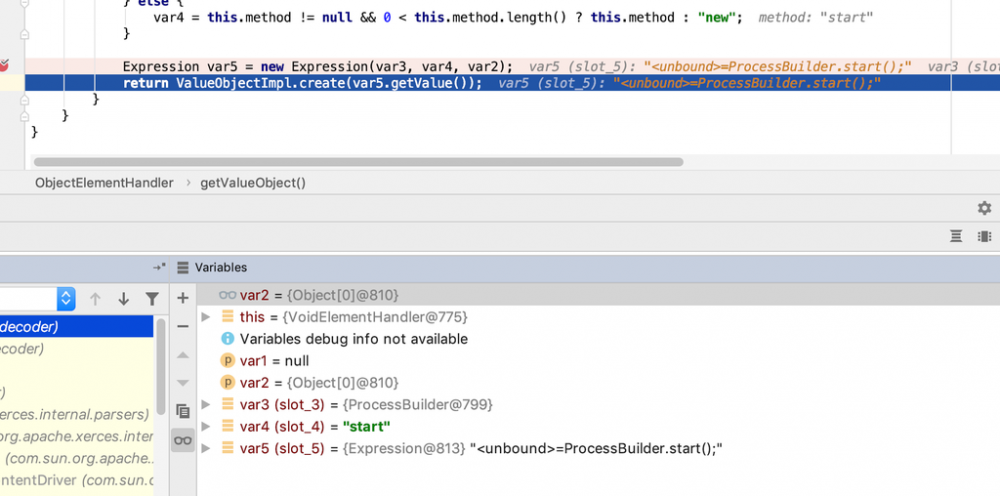Click inline hint method: "start"
The image size is (1000, 496).
[815, 17]
